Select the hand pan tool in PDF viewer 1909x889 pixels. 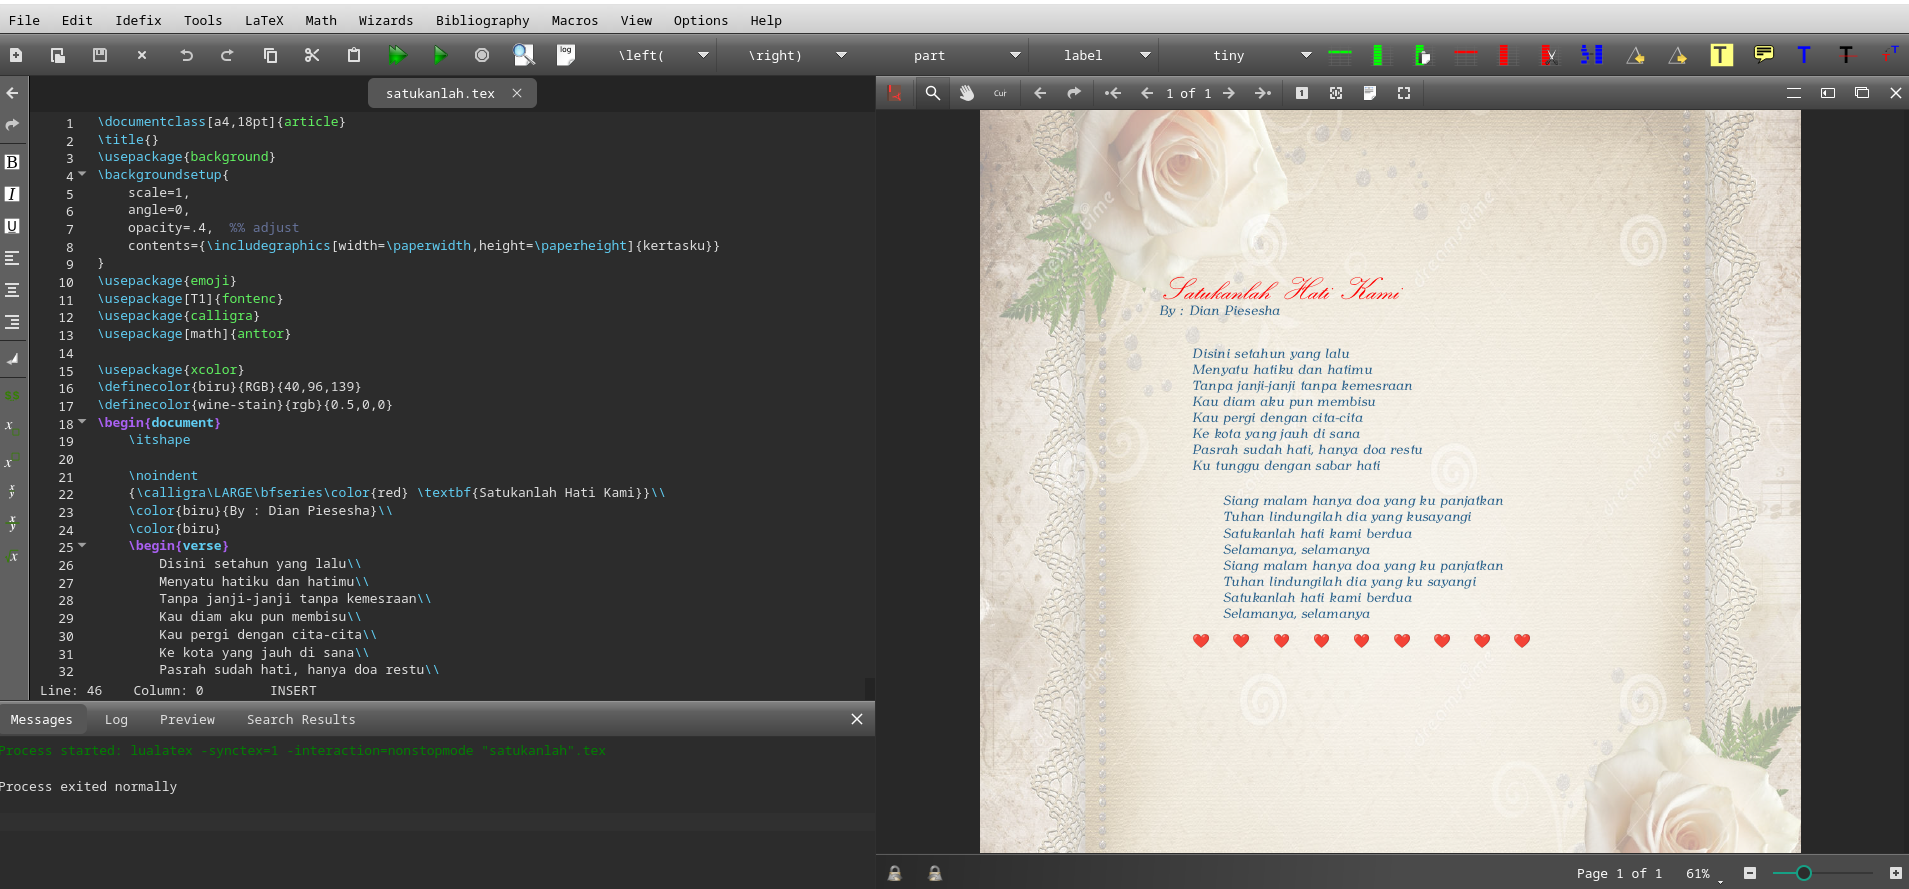(x=967, y=93)
